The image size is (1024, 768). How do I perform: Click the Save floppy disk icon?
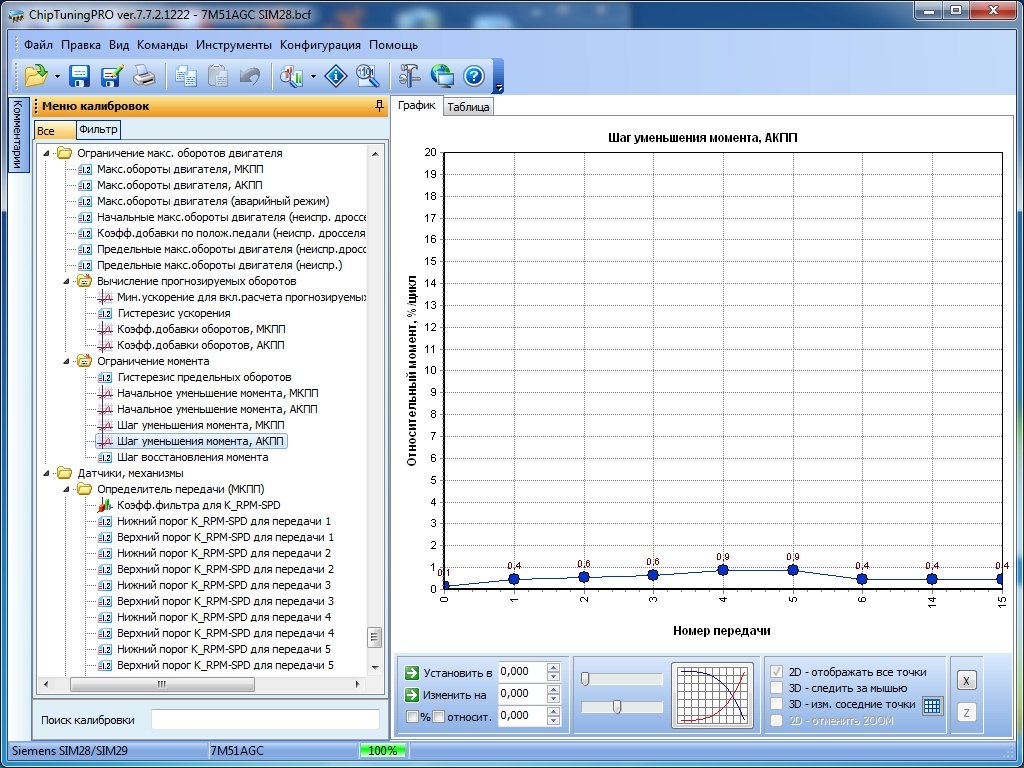[x=80, y=76]
